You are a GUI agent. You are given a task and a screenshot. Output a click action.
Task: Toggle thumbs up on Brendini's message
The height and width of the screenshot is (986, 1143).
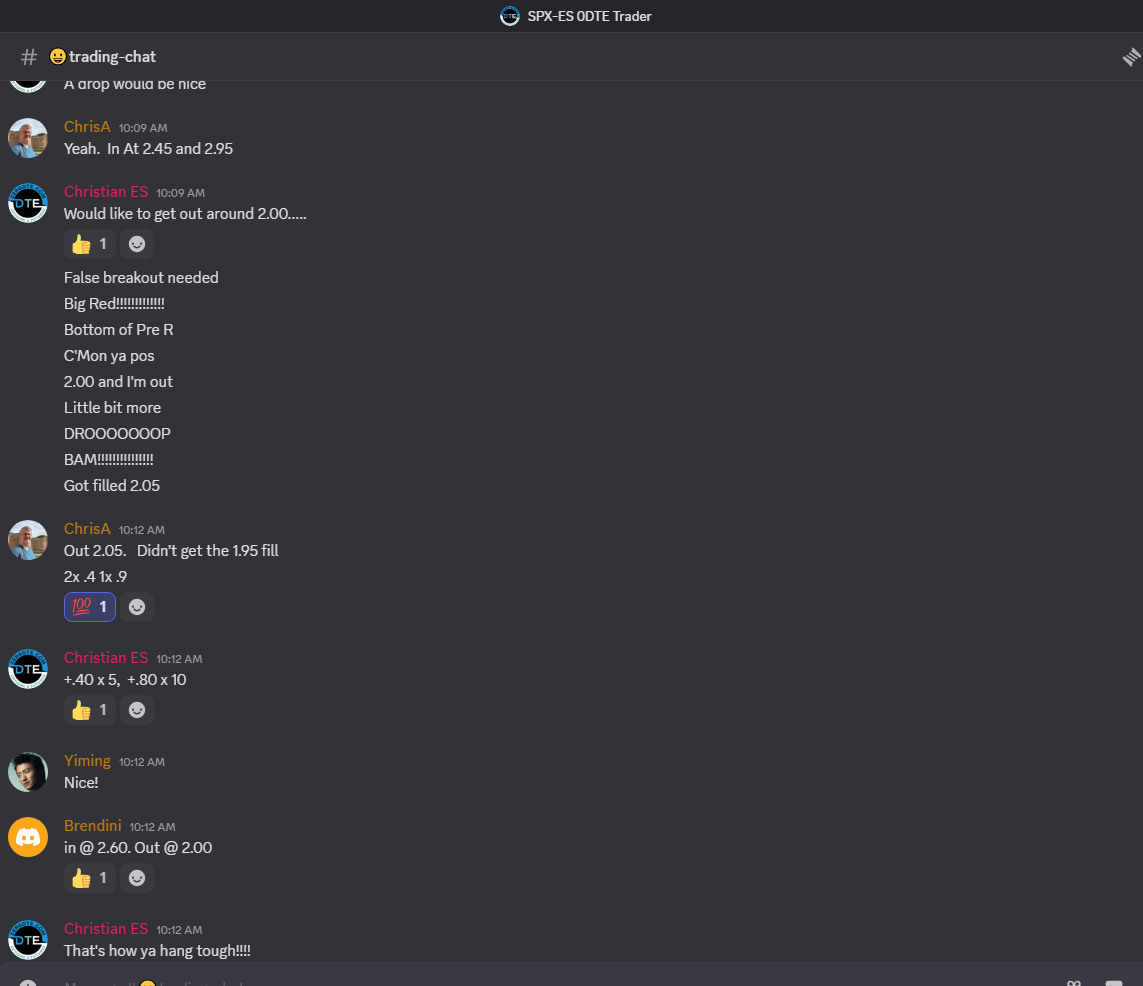point(90,878)
